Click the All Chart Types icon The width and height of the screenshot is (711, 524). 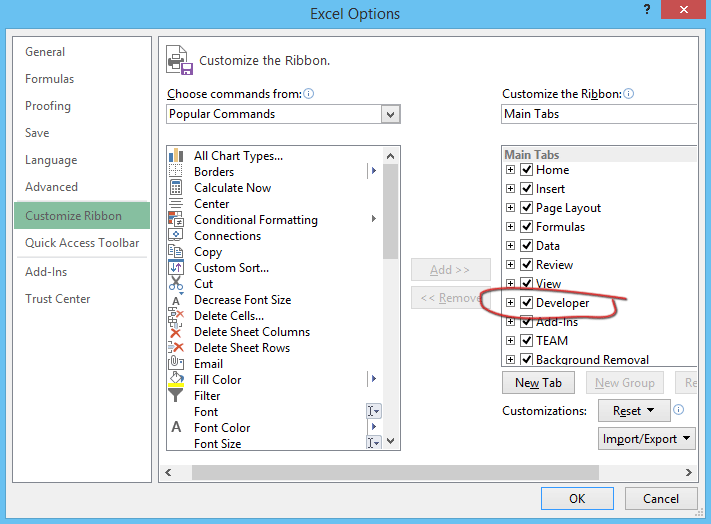point(176,155)
